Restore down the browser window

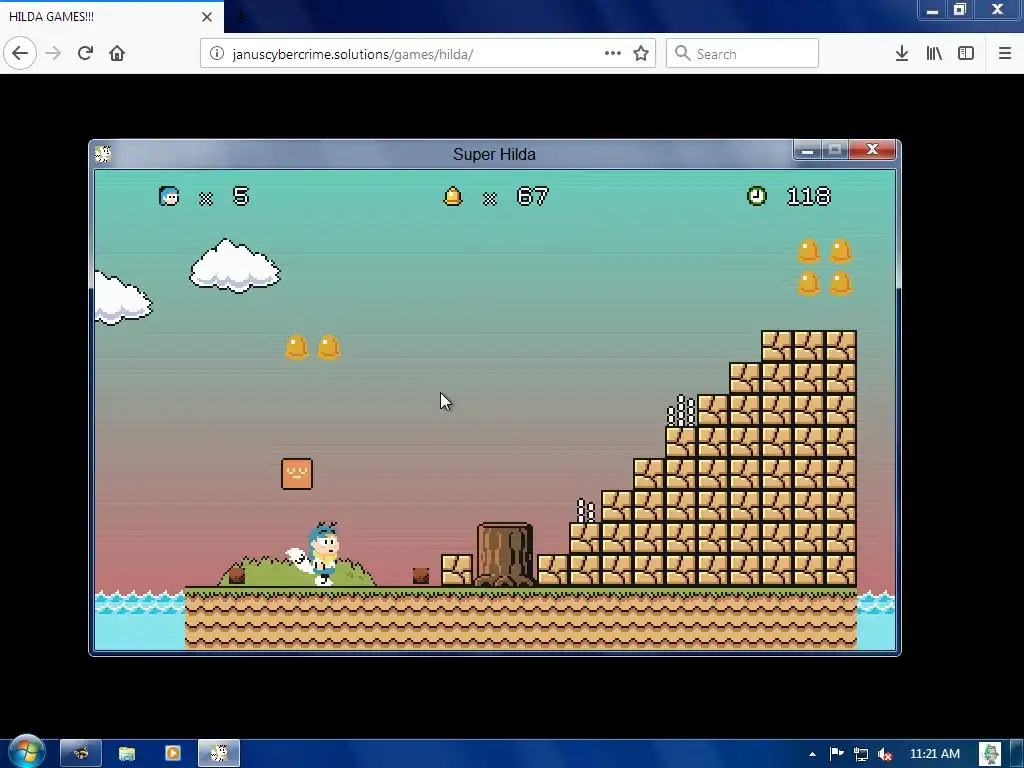[960, 10]
